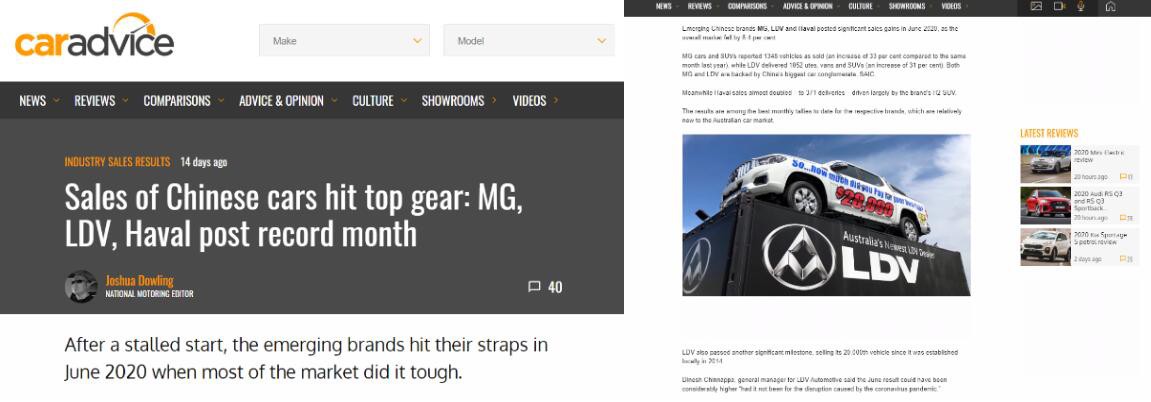Viewport: 1151px width, 402px height.
Task: Click the video camera icon in the top bar
Action: tap(1059, 6)
